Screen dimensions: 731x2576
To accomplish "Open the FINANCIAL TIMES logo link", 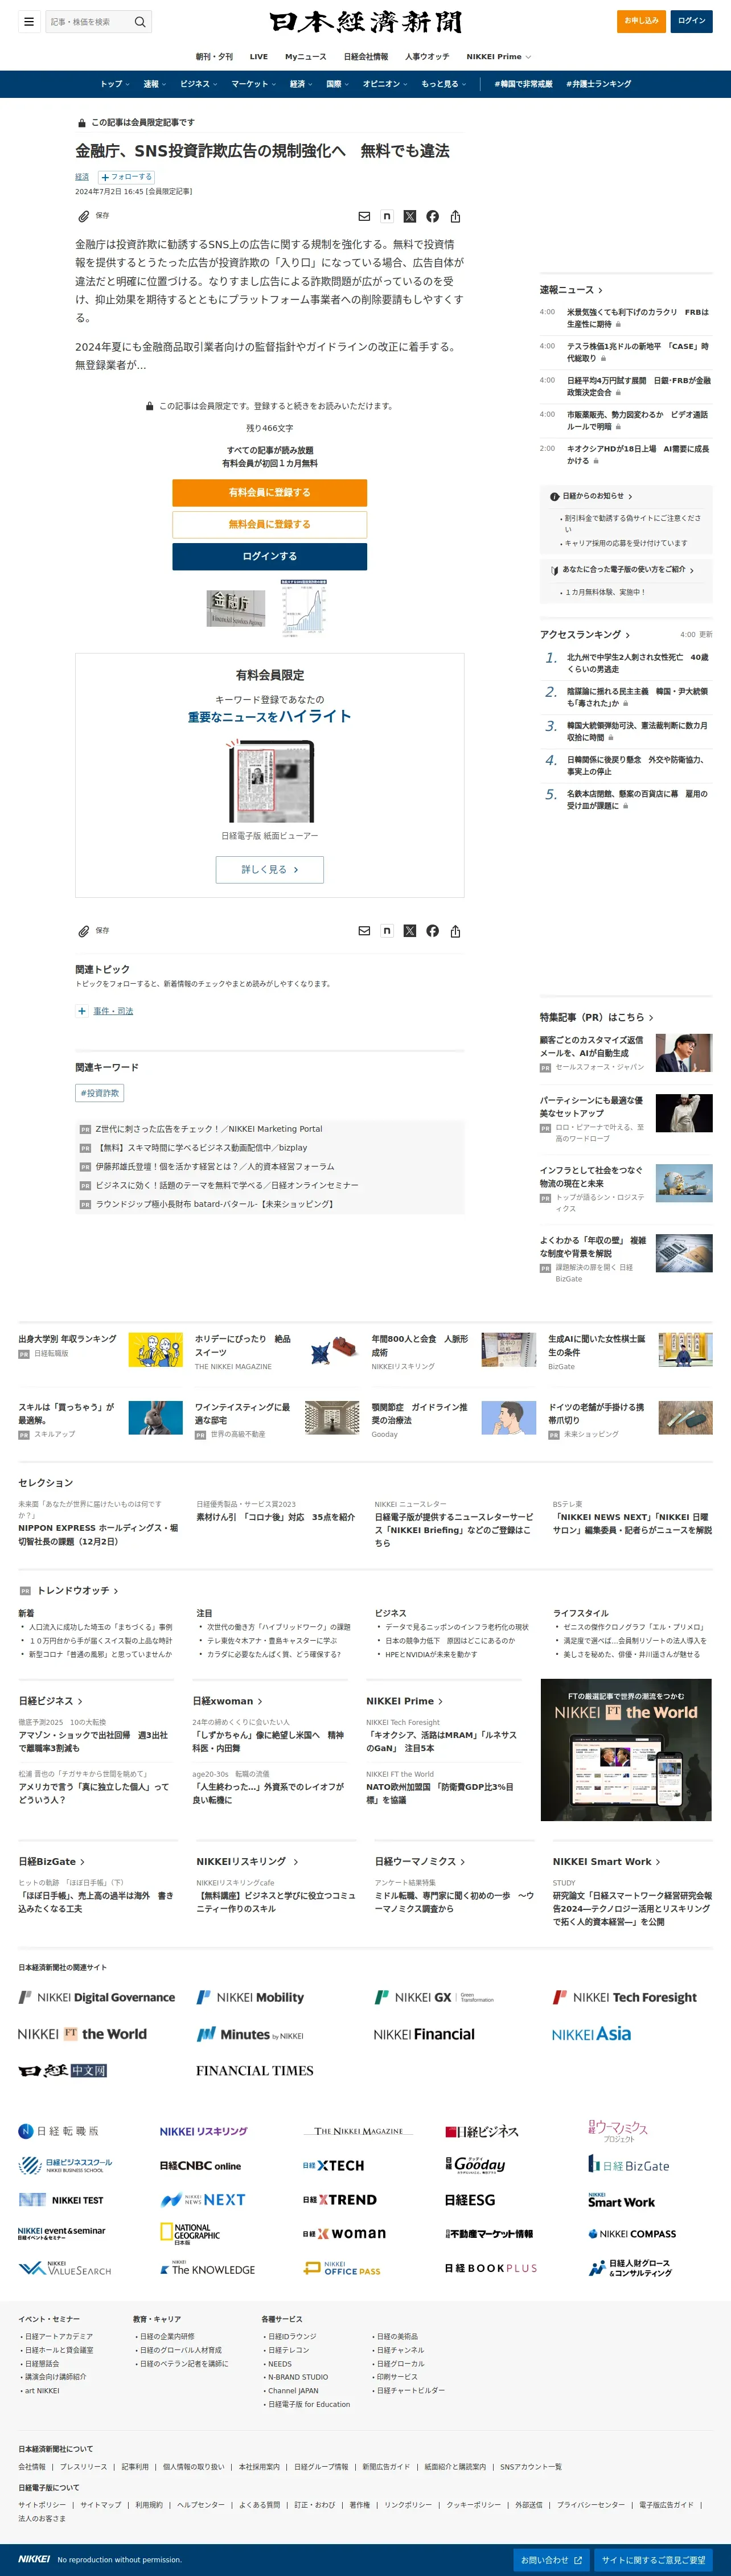I will 255,2071.
